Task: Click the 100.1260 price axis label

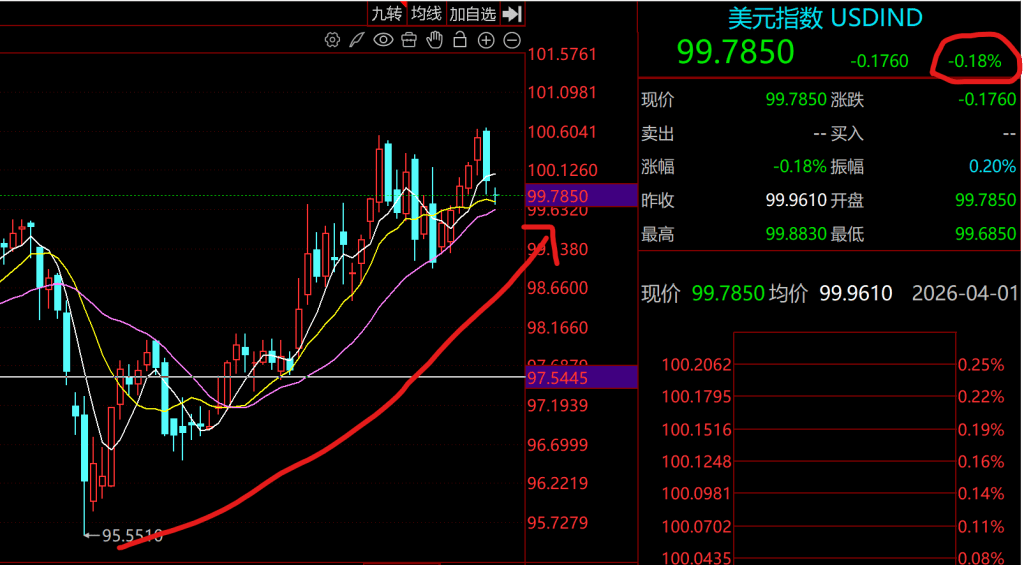Action: pyautogui.click(x=562, y=170)
